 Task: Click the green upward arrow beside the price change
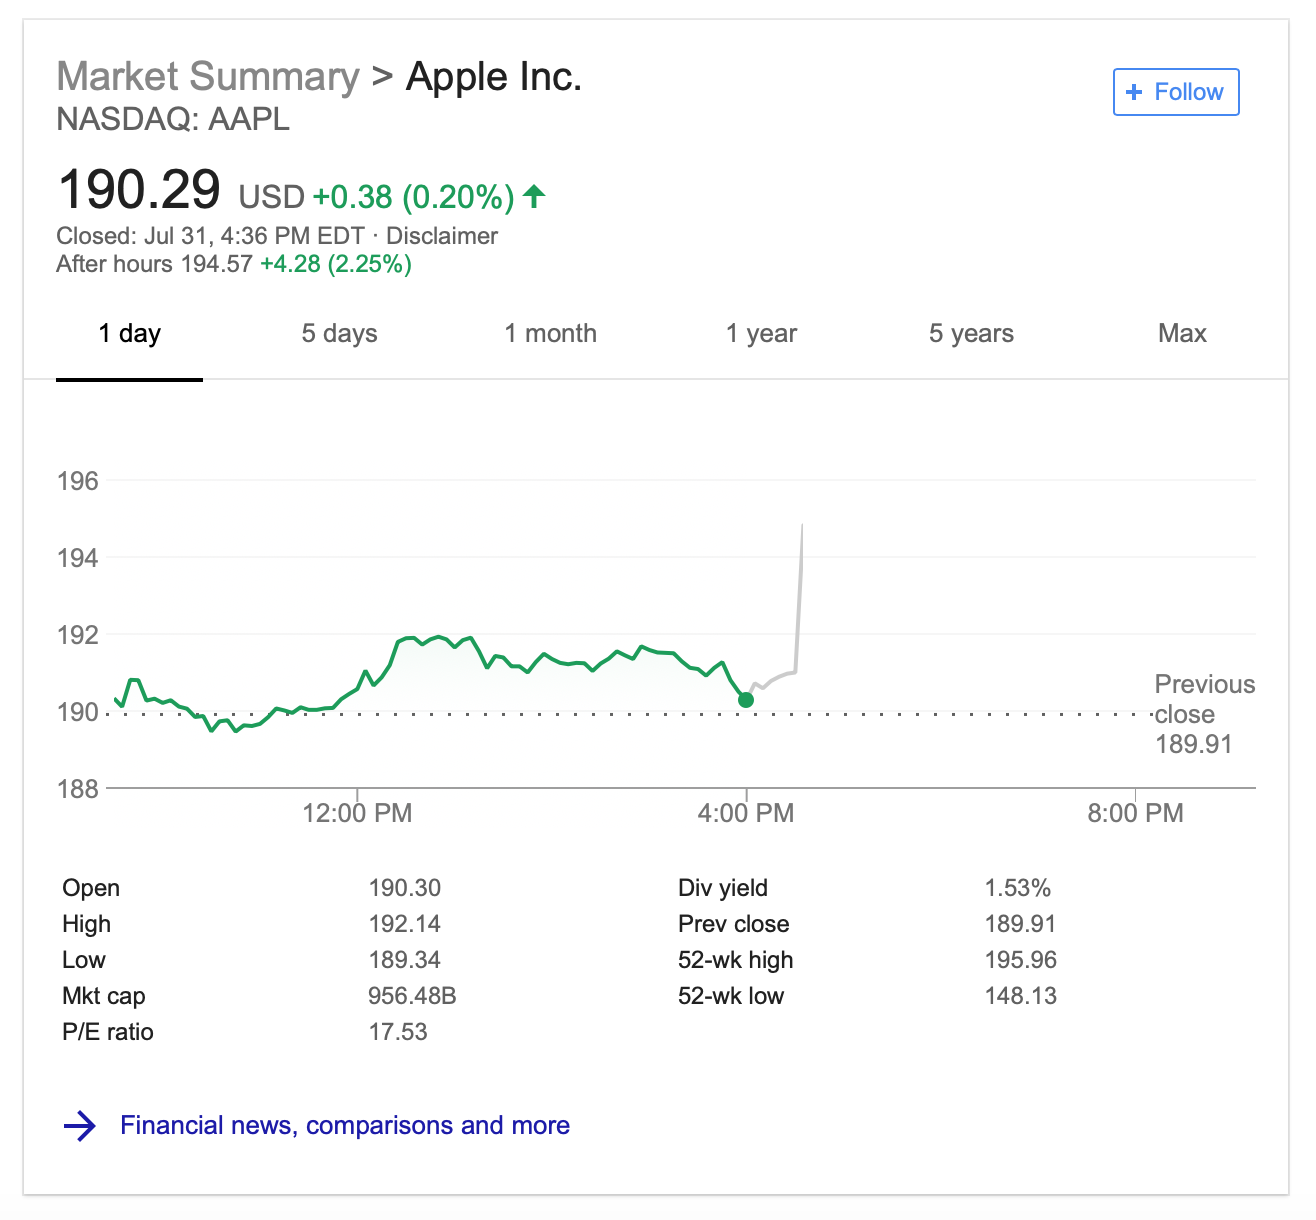[534, 197]
